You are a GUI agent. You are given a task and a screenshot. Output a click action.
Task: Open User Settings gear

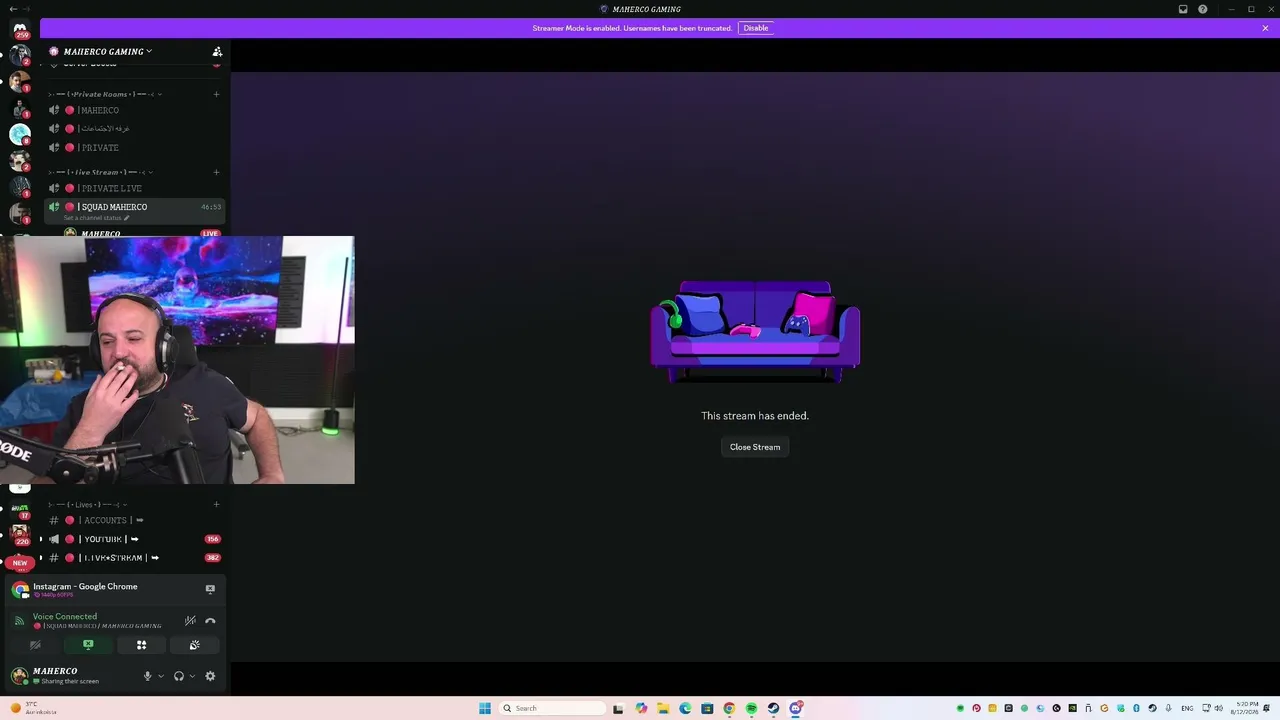pyautogui.click(x=210, y=676)
